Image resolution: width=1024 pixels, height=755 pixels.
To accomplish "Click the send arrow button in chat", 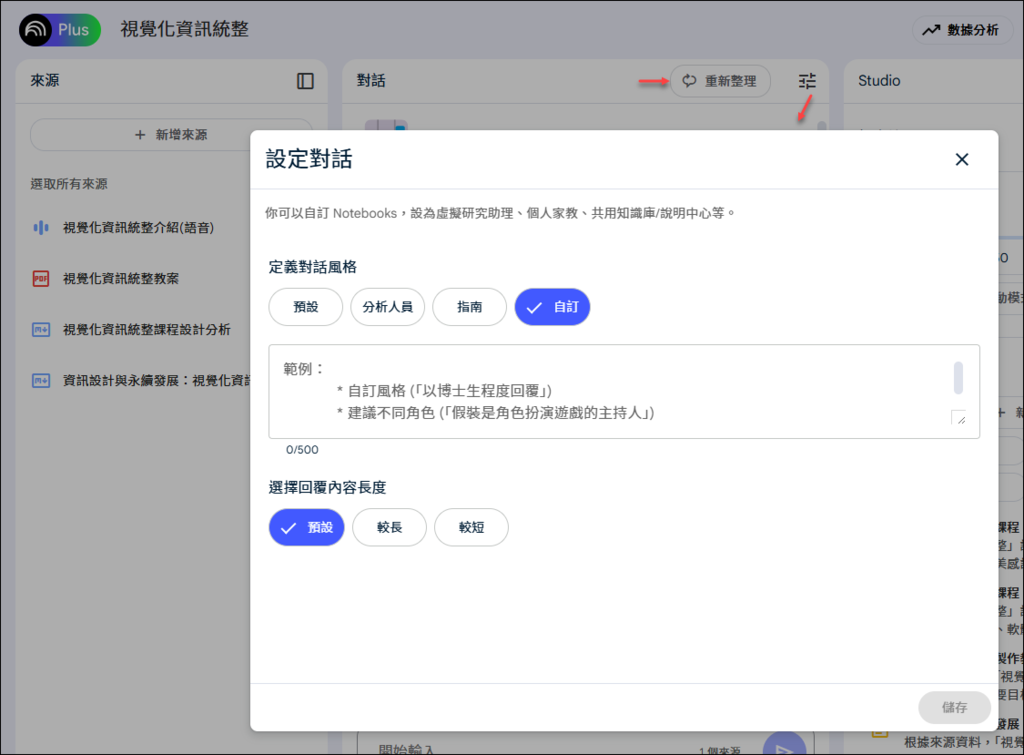I will pyautogui.click(x=784, y=745).
